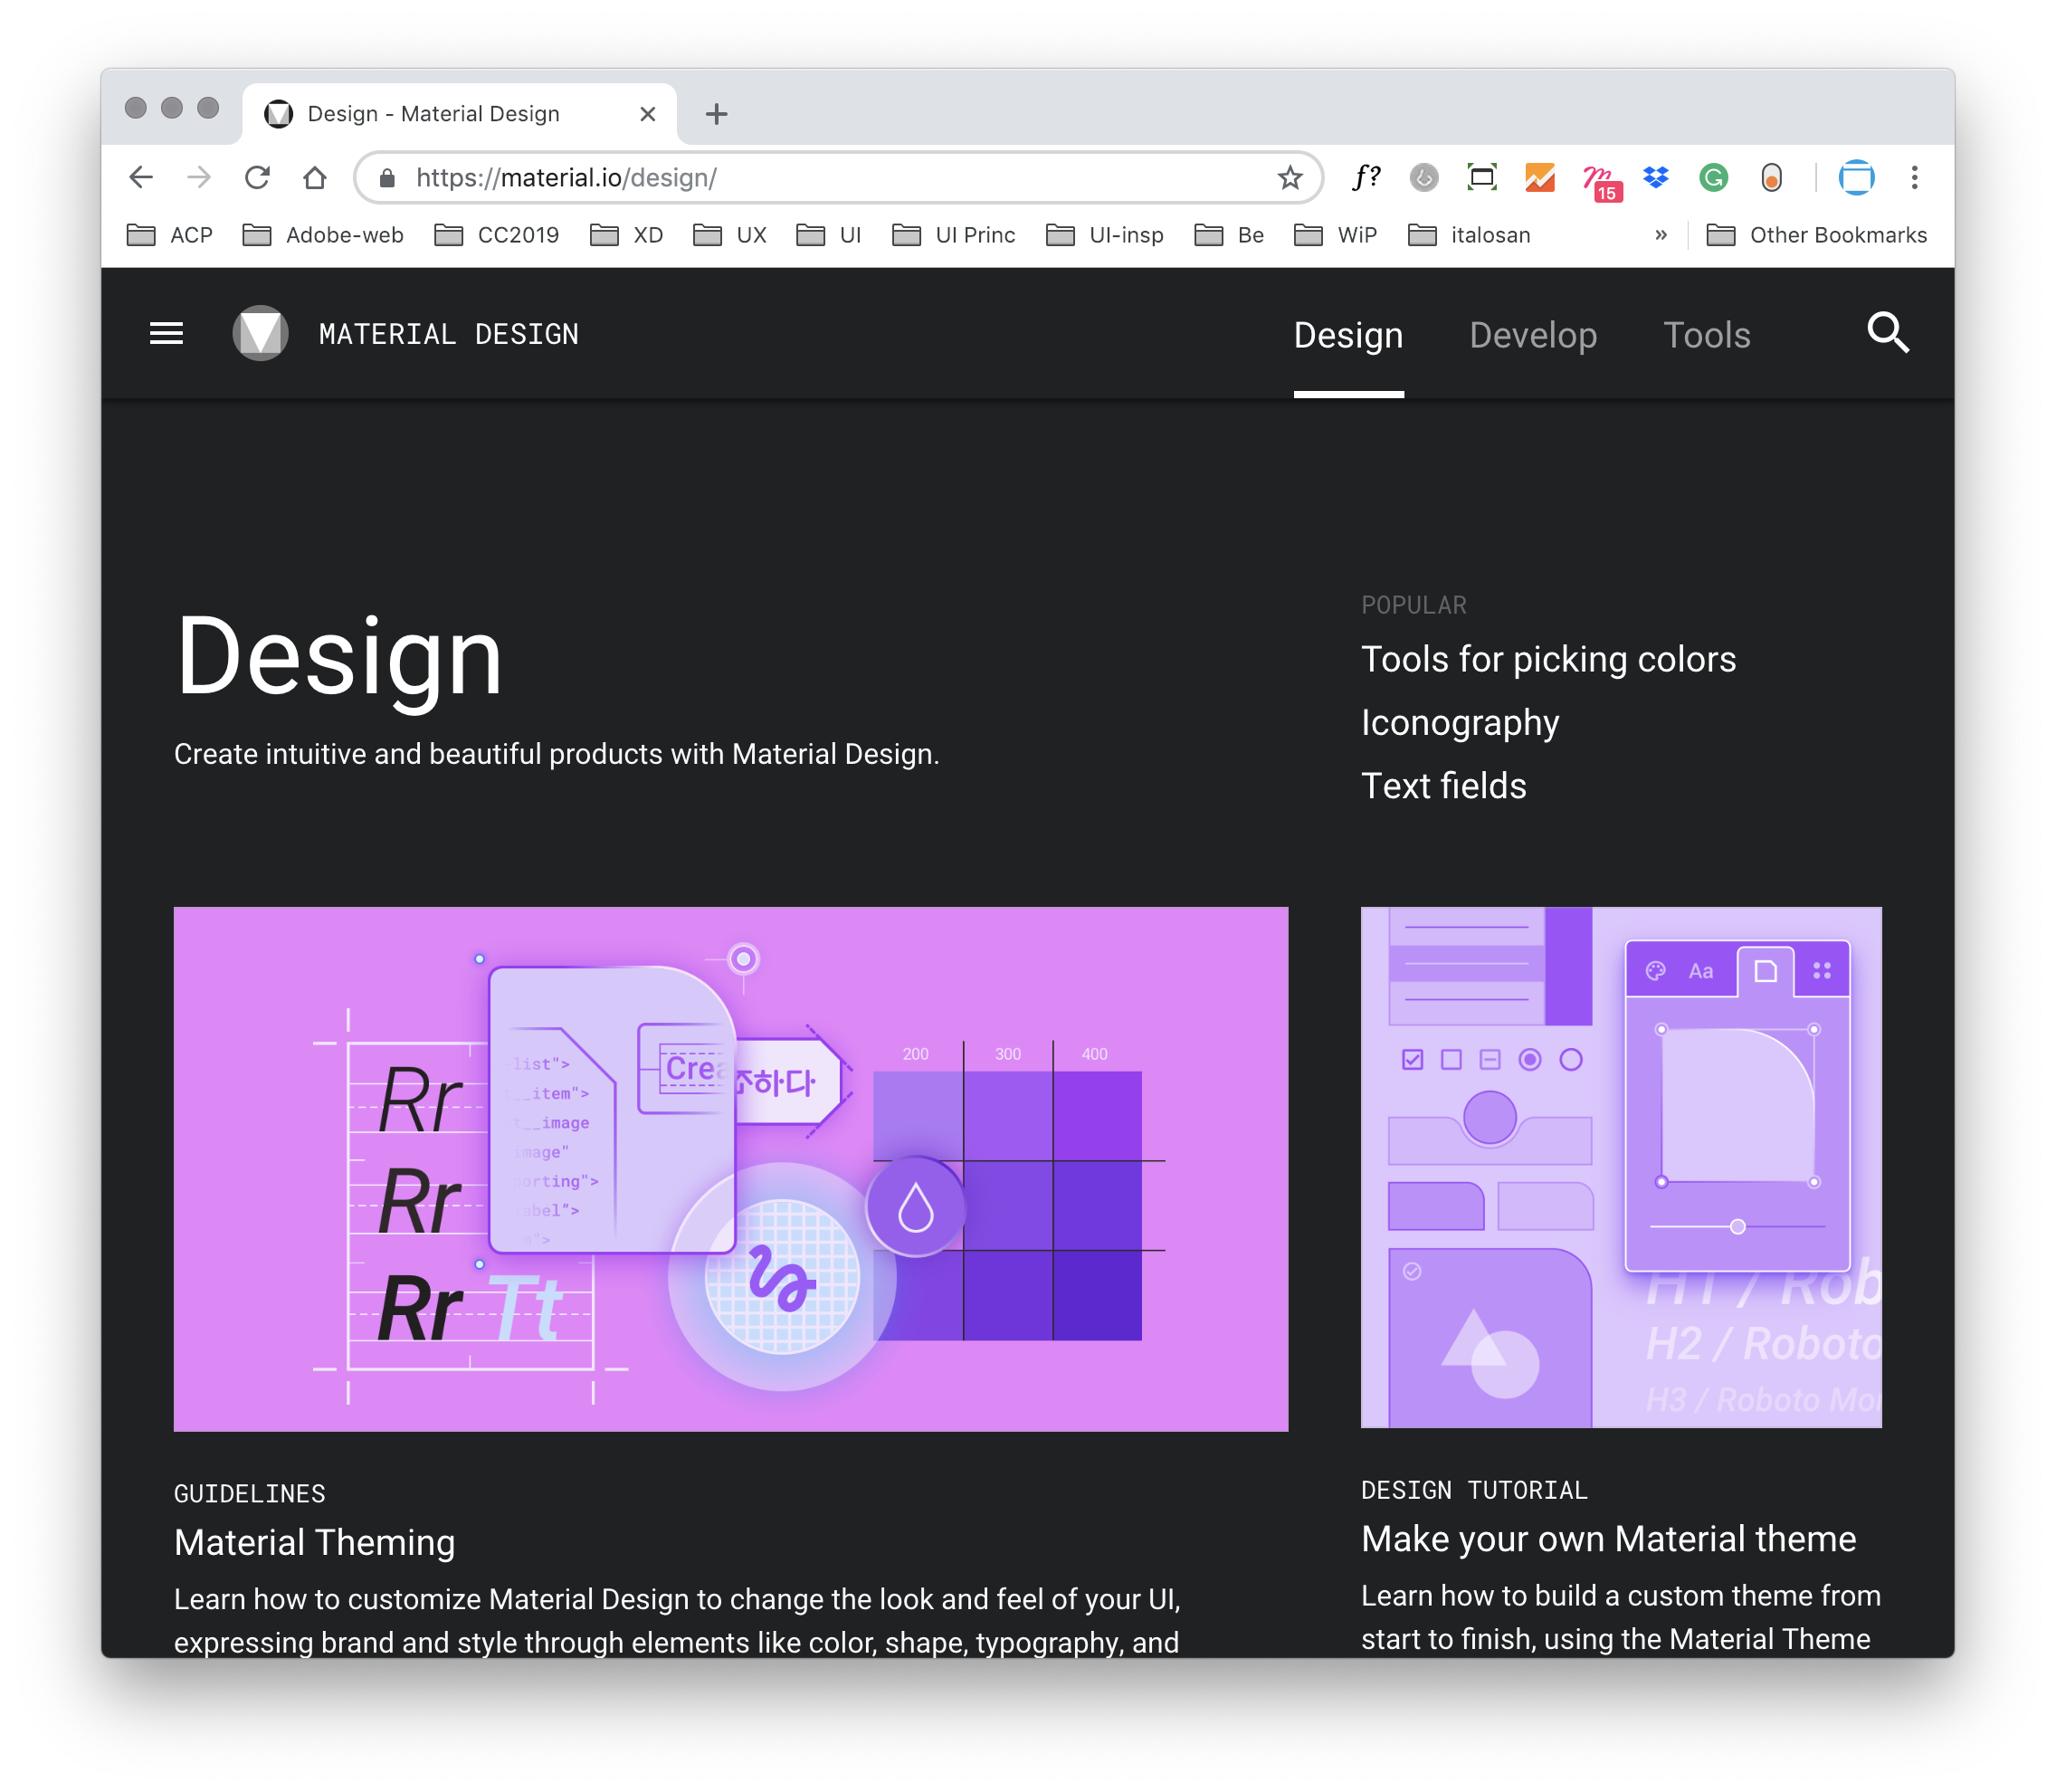View site info via the padlock icon

pos(387,178)
